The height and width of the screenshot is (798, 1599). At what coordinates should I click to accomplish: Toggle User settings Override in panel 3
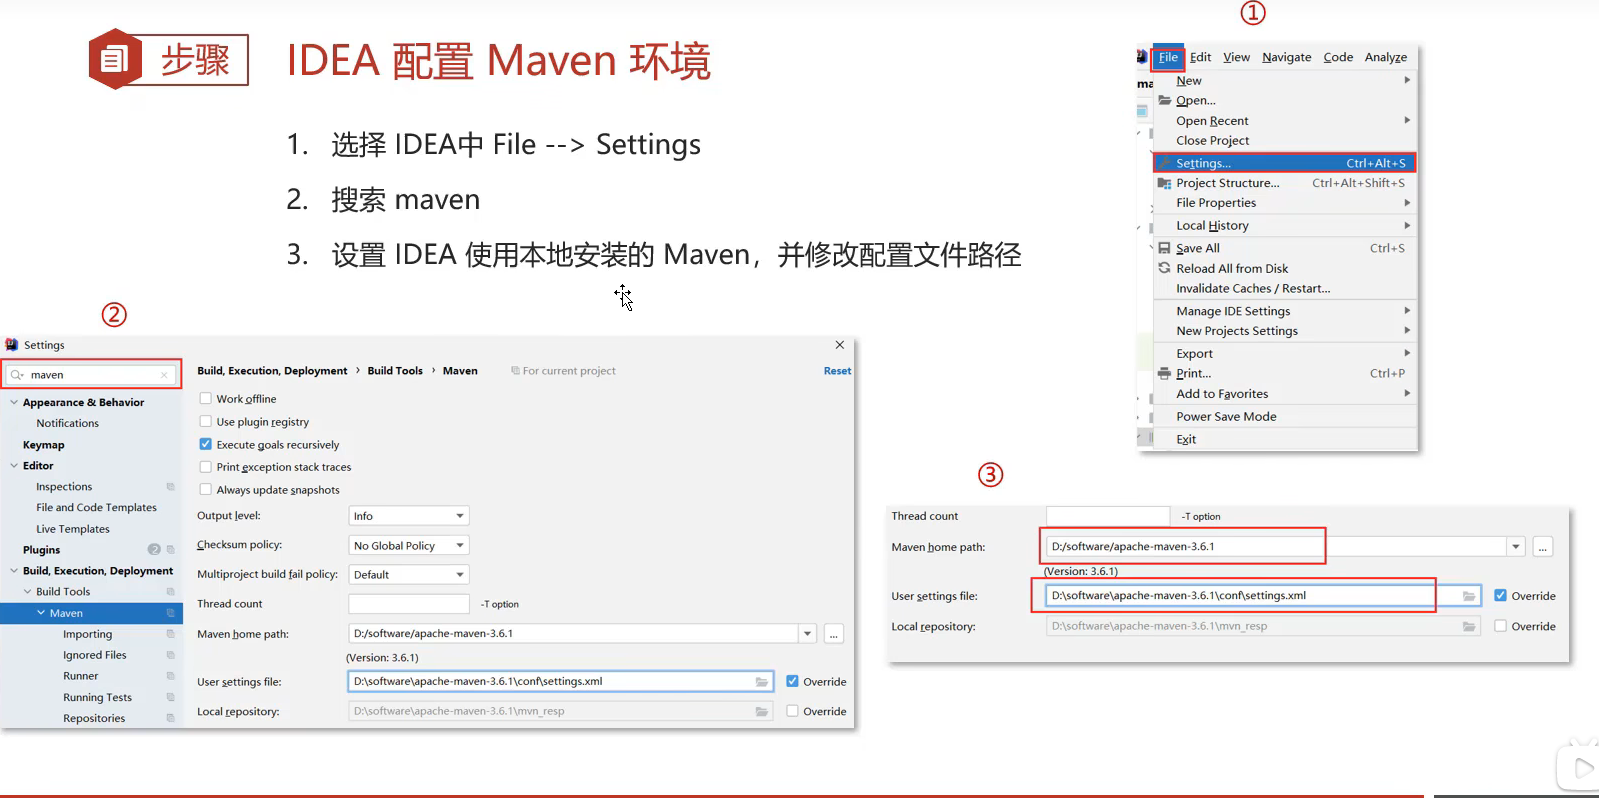(x=1500, y=596)
